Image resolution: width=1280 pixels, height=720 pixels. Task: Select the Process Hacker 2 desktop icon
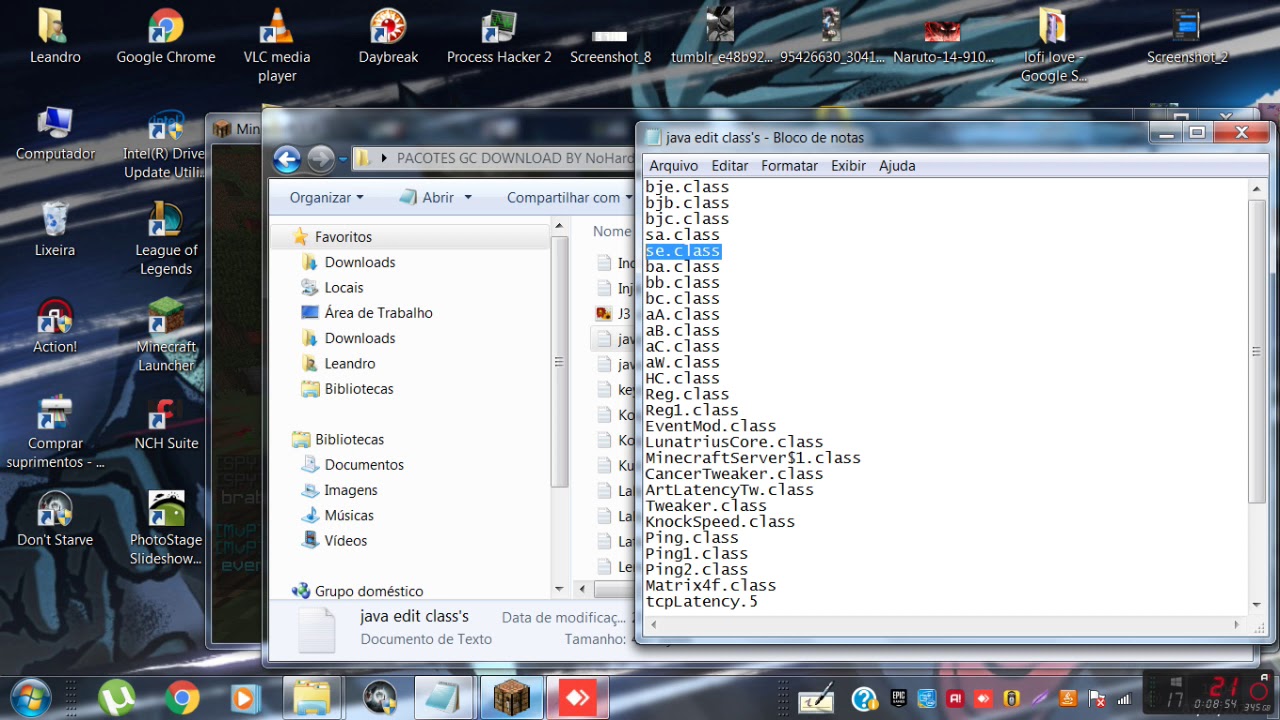pyautogui.click(x=499, y=37)
